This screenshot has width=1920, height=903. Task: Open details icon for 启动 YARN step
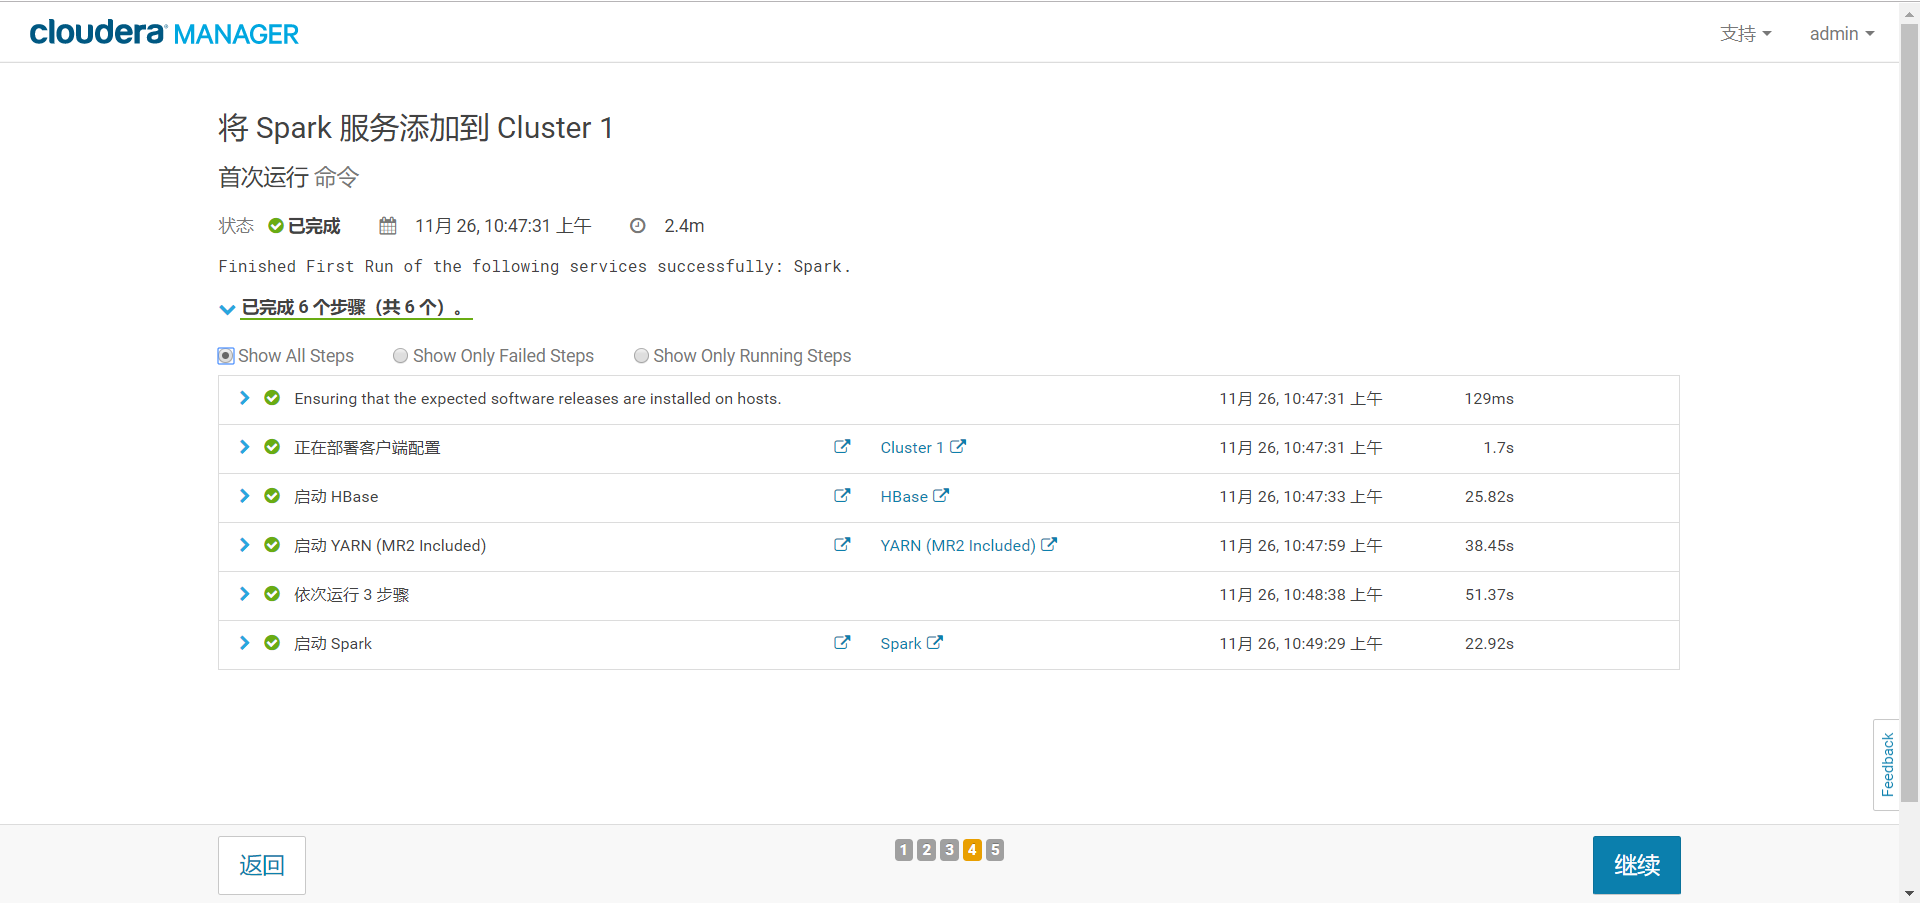click(x=842, y=545)
